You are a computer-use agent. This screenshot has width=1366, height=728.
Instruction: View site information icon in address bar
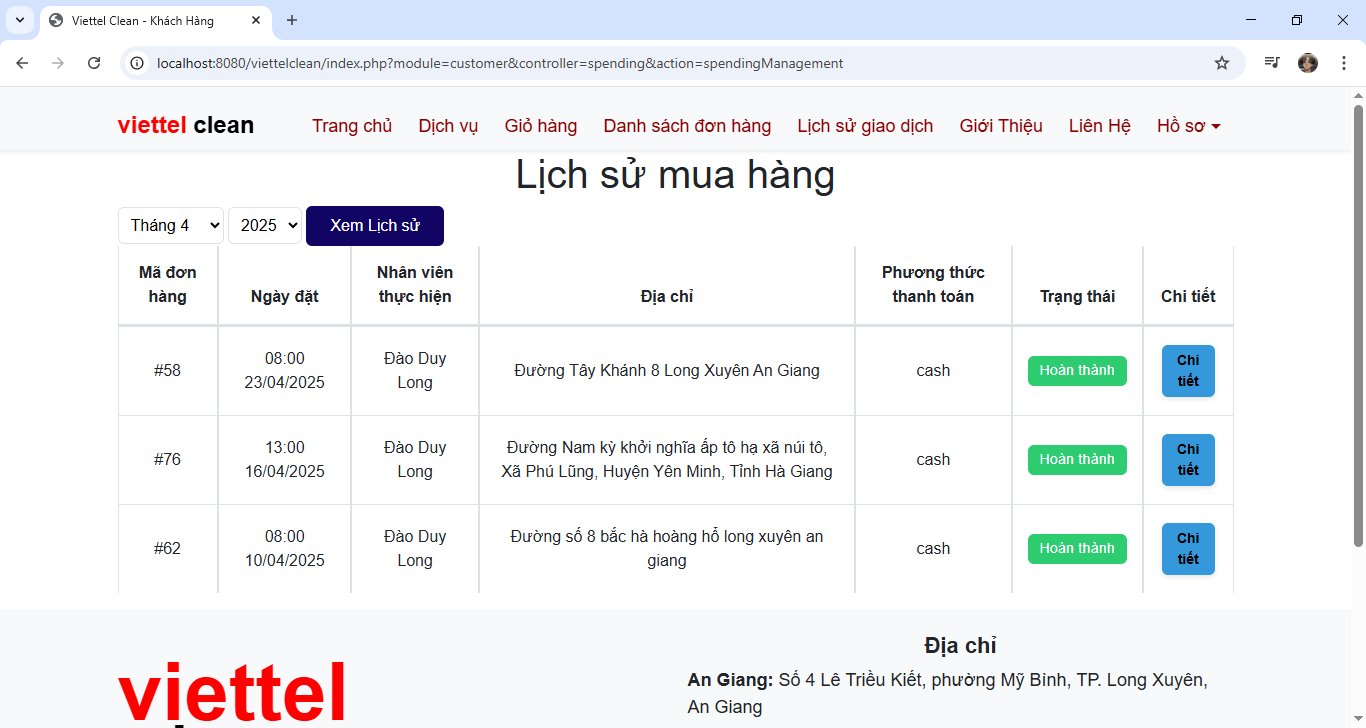138,63
